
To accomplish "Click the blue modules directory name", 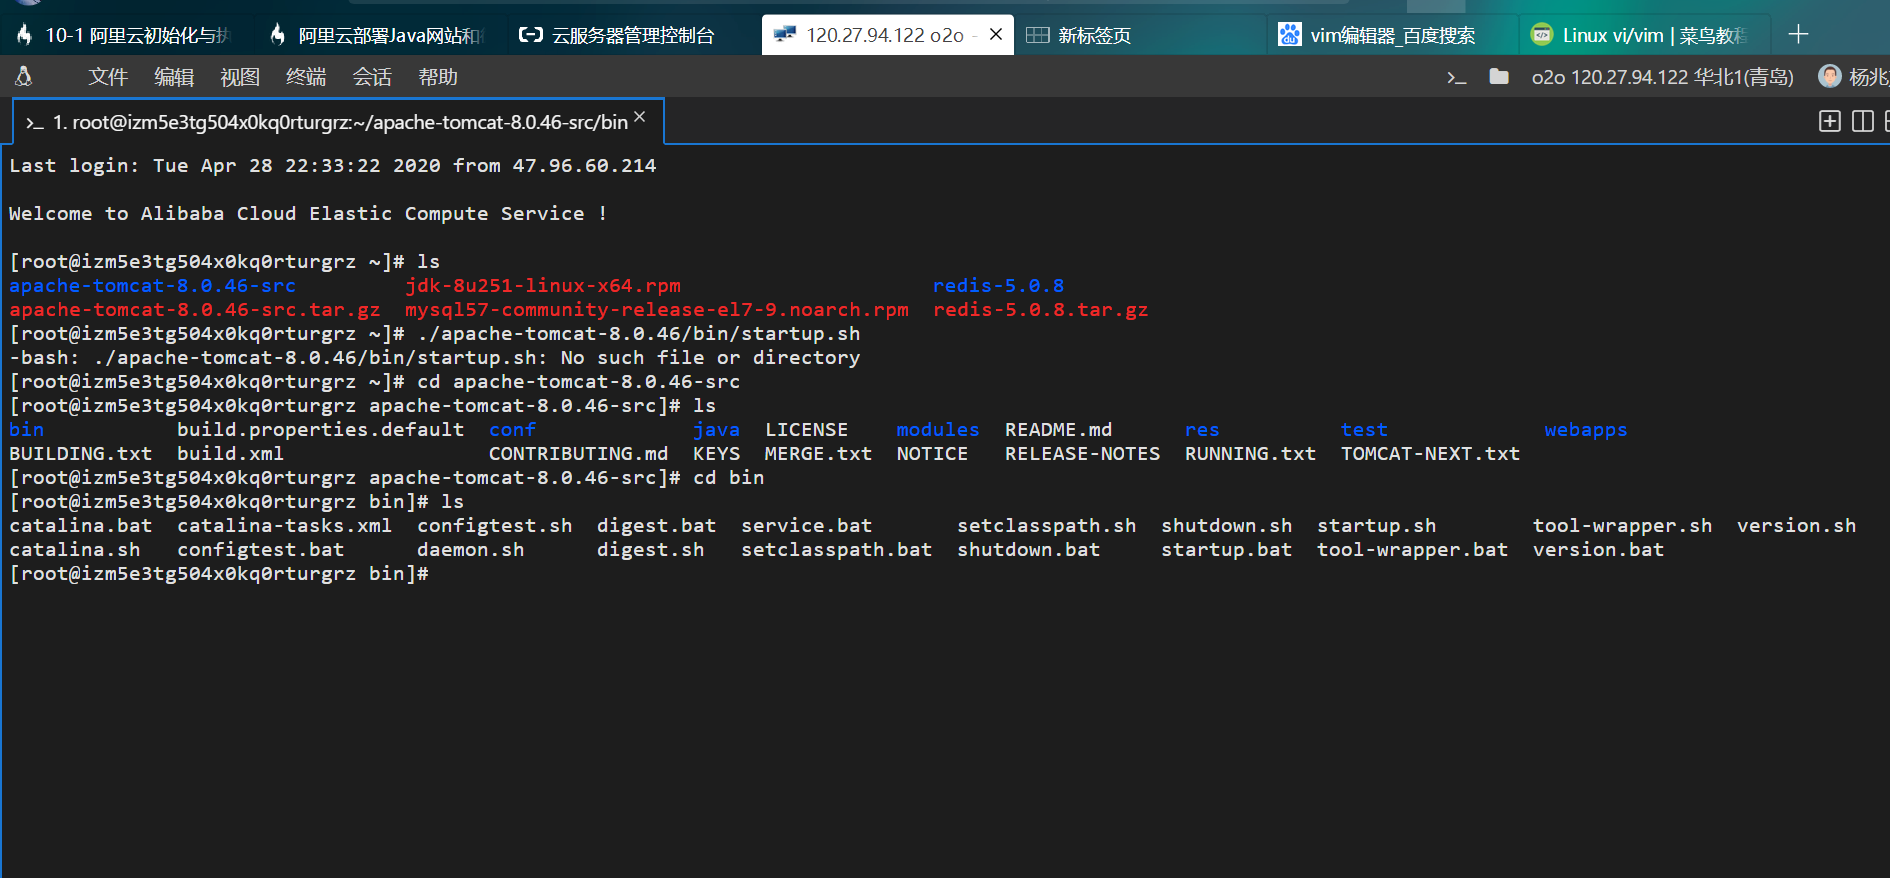I will 937,429.
